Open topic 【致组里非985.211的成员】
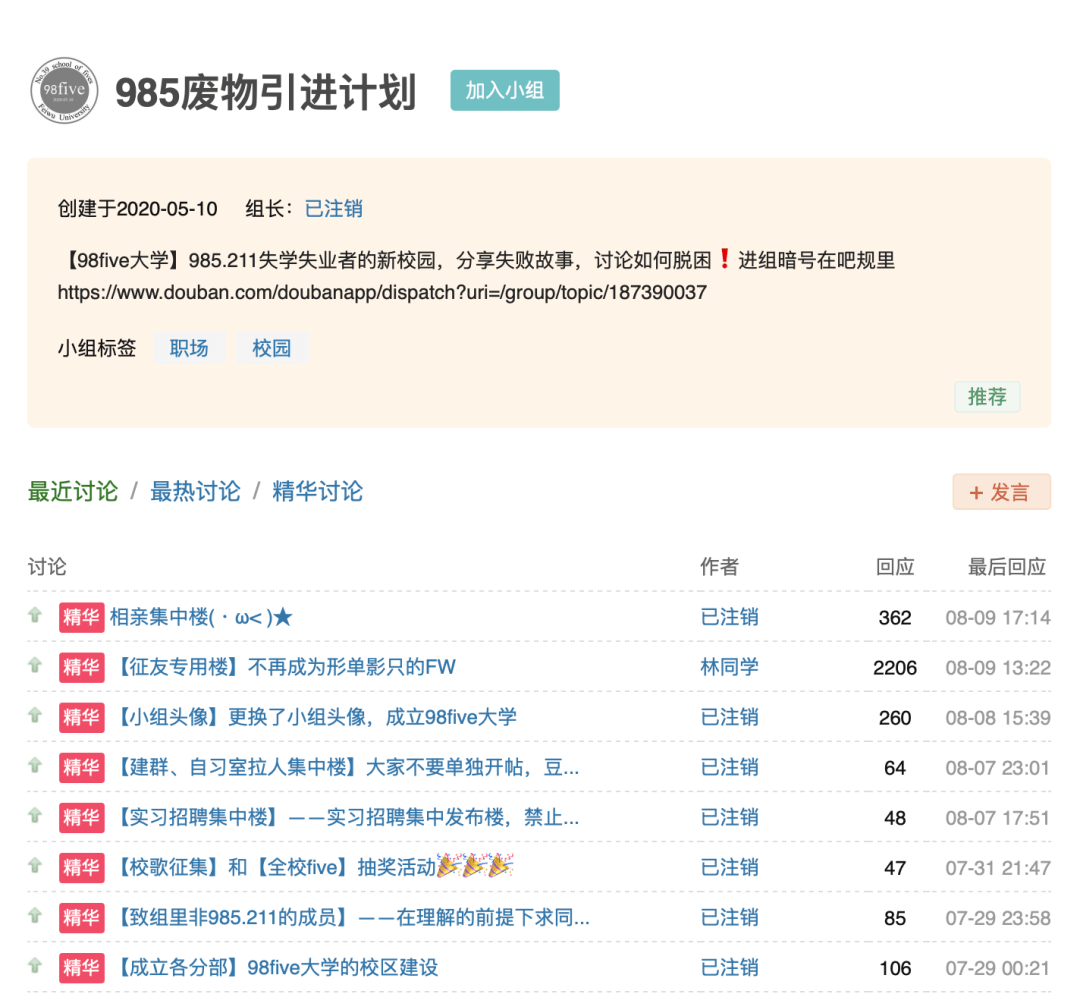This screenshot has height=994, width=1080. pyautogui.click(x=350, y=918)
